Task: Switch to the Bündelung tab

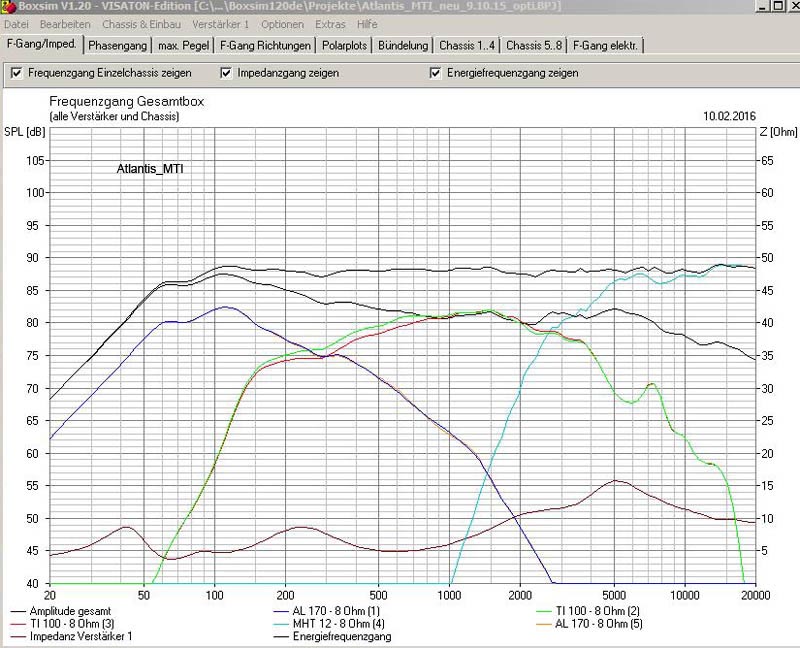Action: (403, 46)
